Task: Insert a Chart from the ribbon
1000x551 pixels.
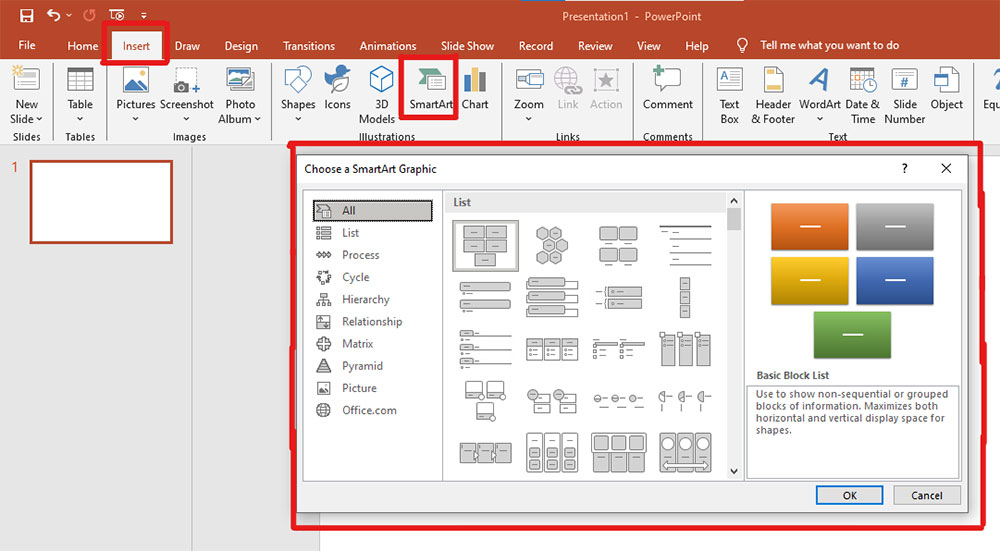Action: (475, 88)
